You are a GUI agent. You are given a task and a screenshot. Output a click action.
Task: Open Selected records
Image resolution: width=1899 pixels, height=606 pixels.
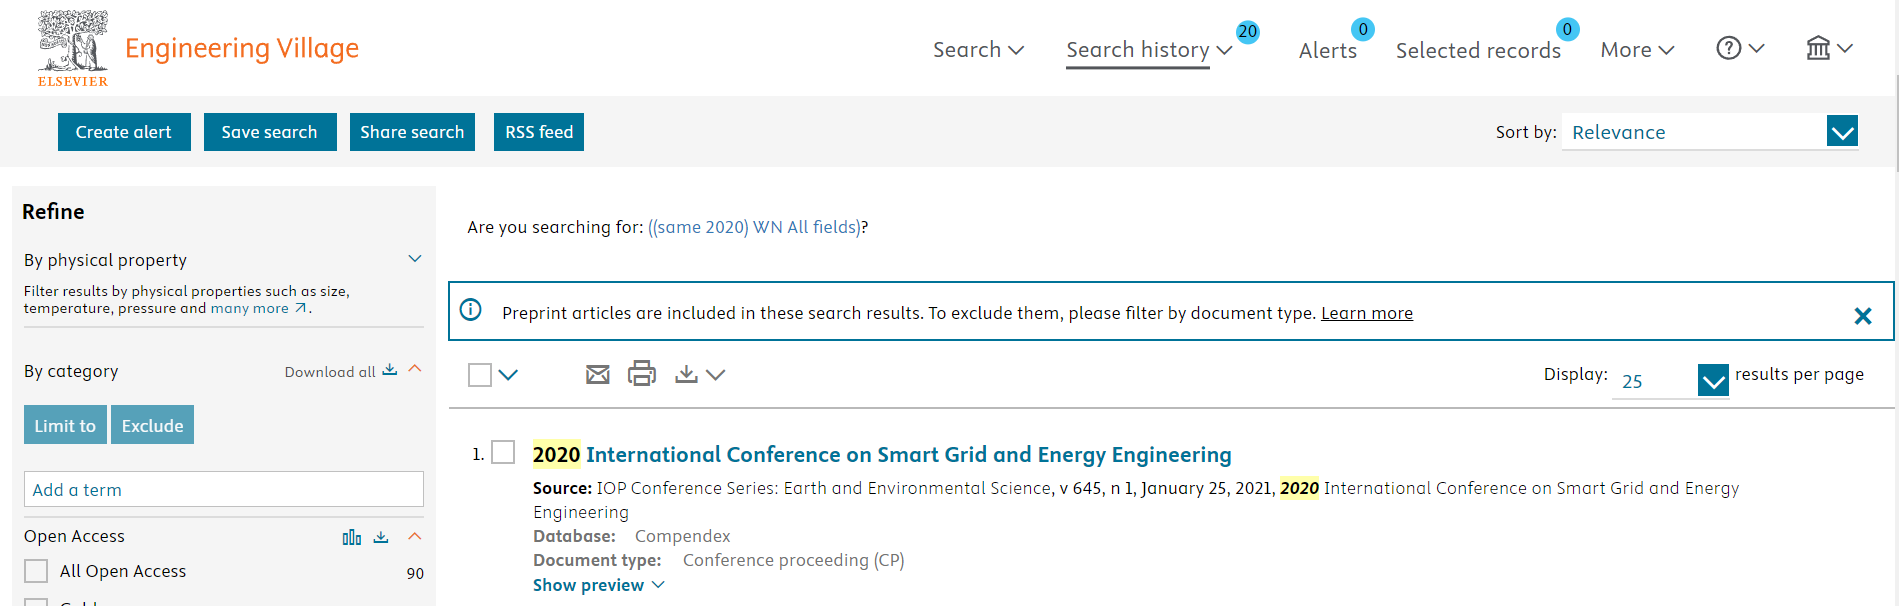point(1478,50)
